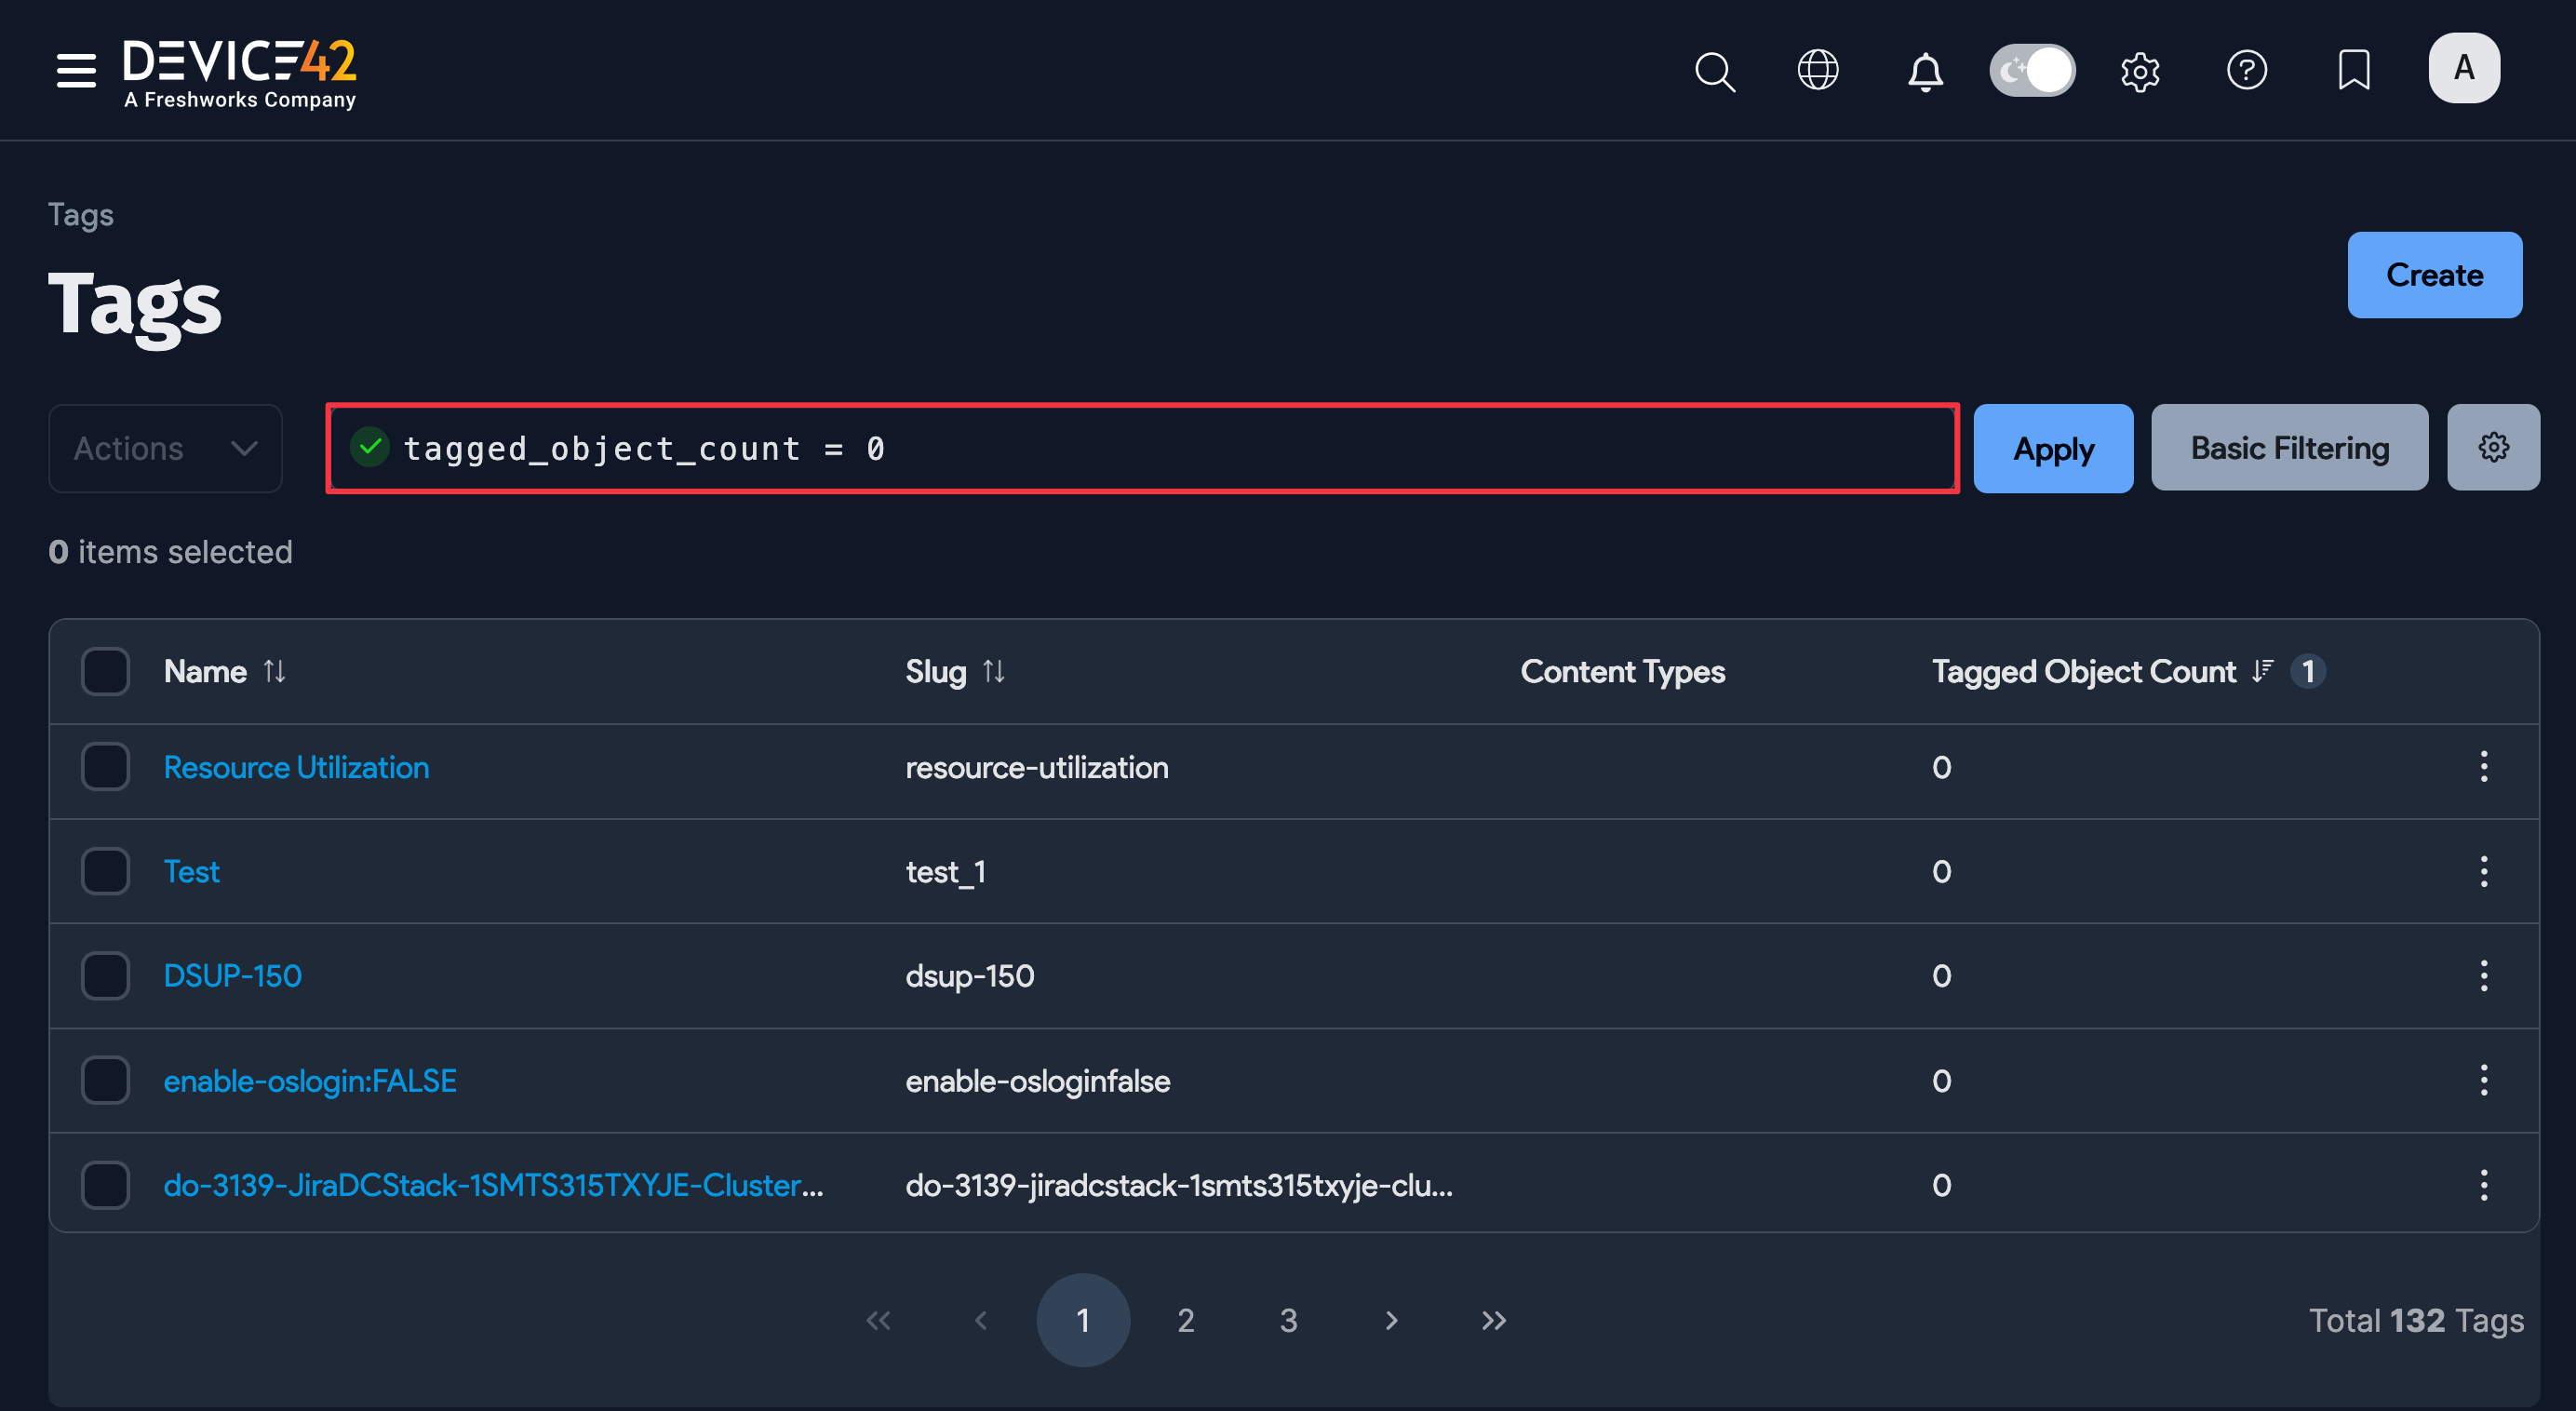
Task: Open the settings gear in the header
Action: tap(2140, 70)
